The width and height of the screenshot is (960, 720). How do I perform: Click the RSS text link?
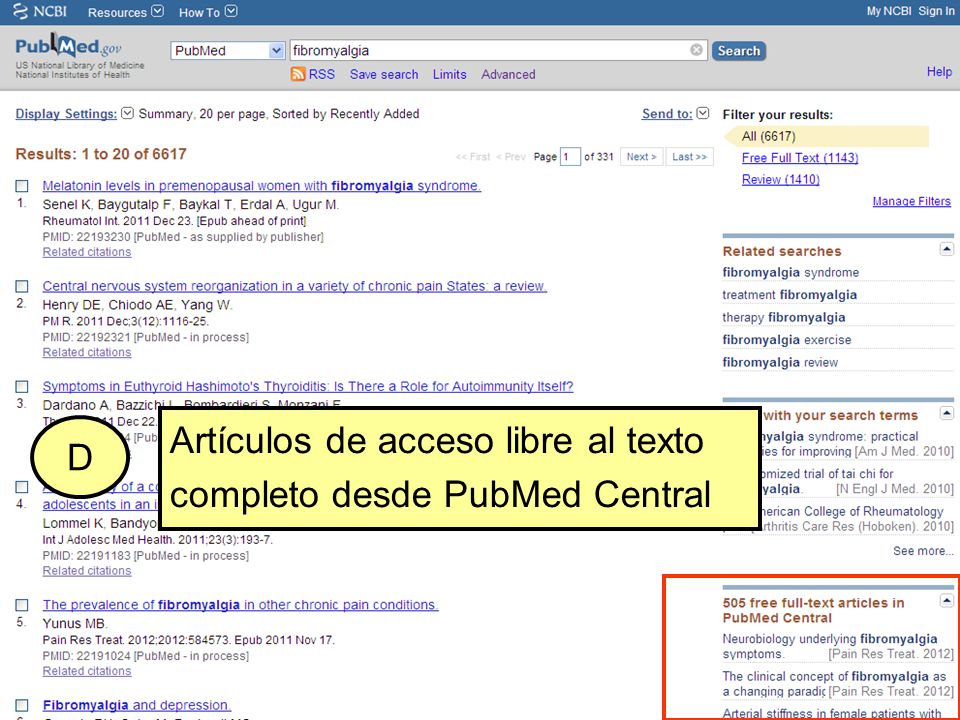[x=321, y=75]
